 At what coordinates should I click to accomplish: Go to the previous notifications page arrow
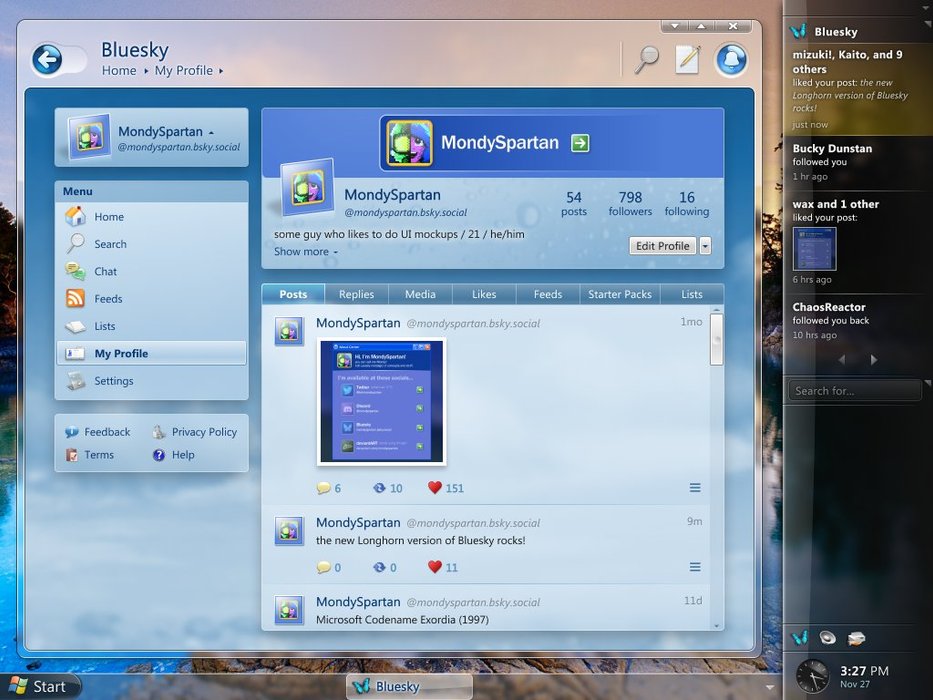[x=842, y=360]
